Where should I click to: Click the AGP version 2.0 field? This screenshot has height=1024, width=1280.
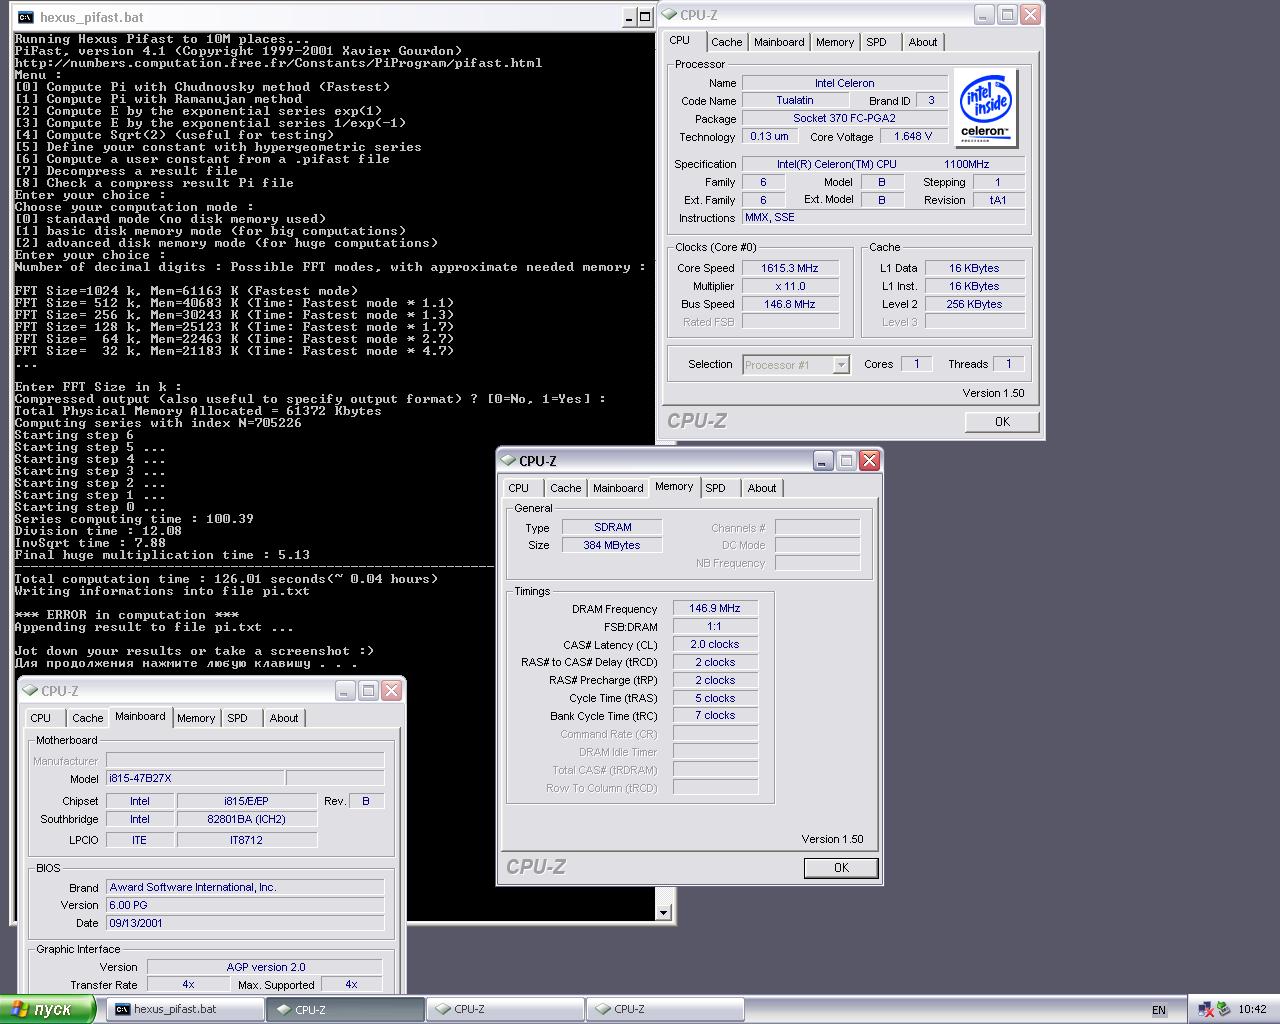[x=265, y=967]
